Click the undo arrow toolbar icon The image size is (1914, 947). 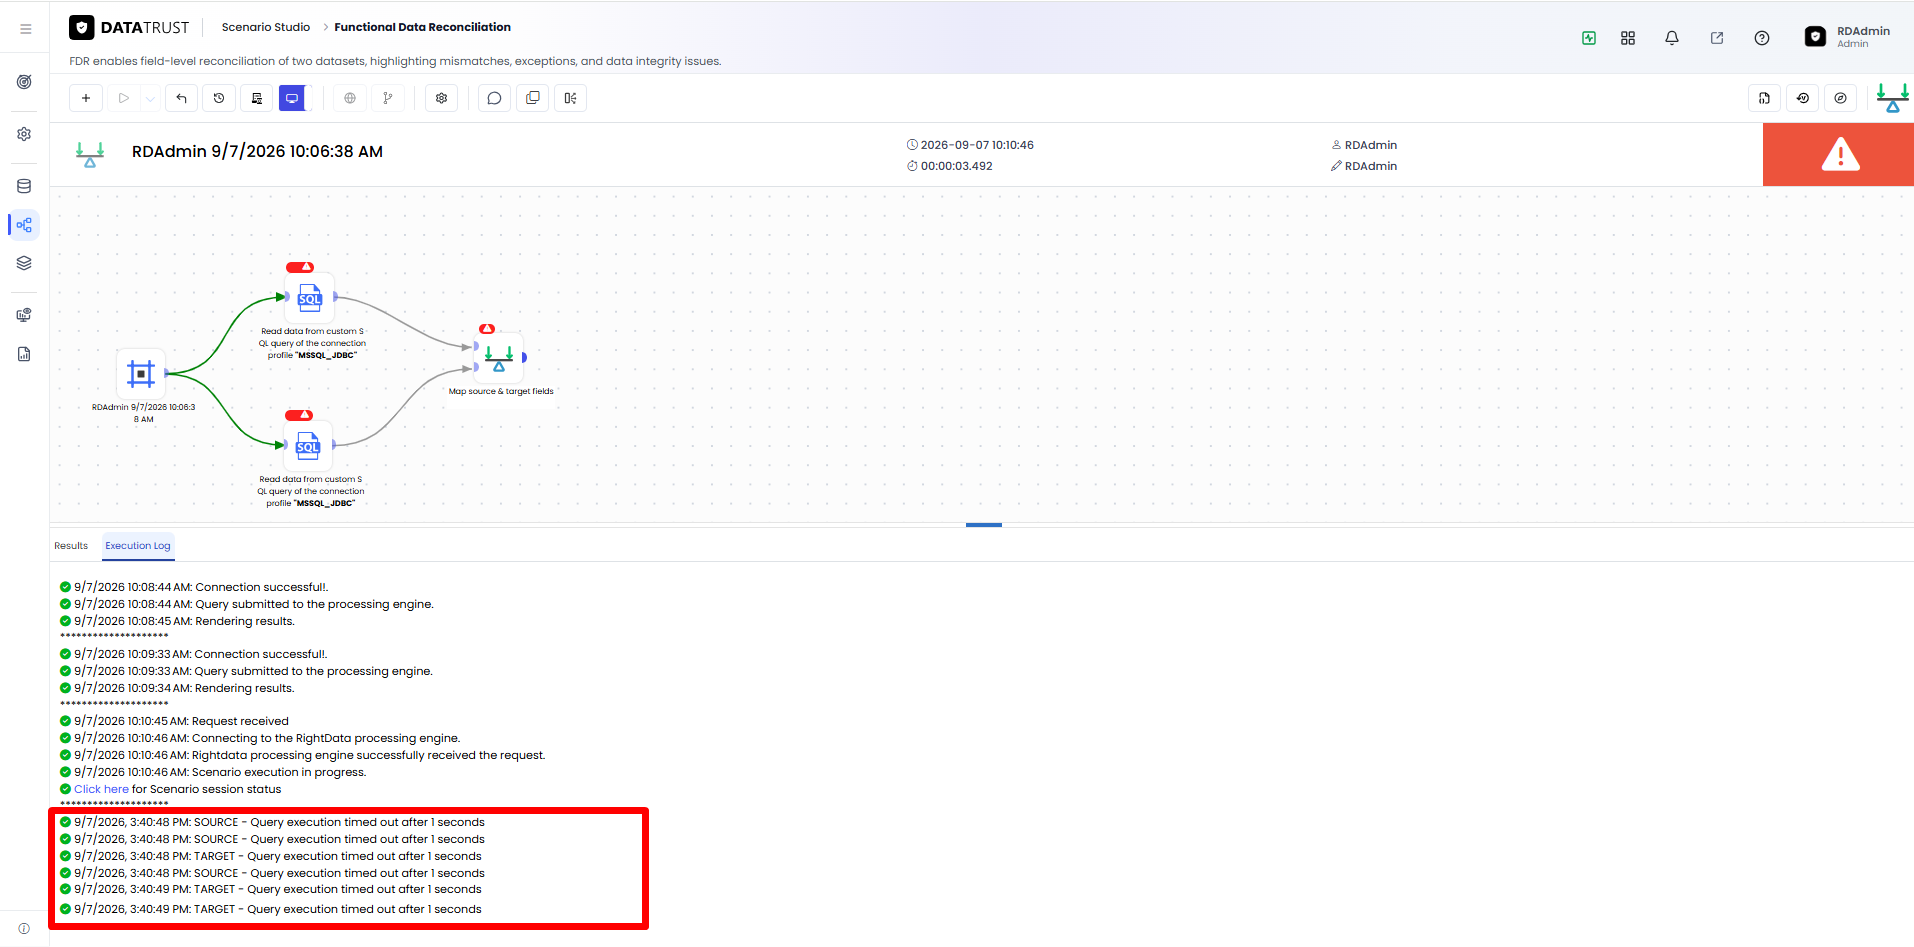click(x=181, y=98)
